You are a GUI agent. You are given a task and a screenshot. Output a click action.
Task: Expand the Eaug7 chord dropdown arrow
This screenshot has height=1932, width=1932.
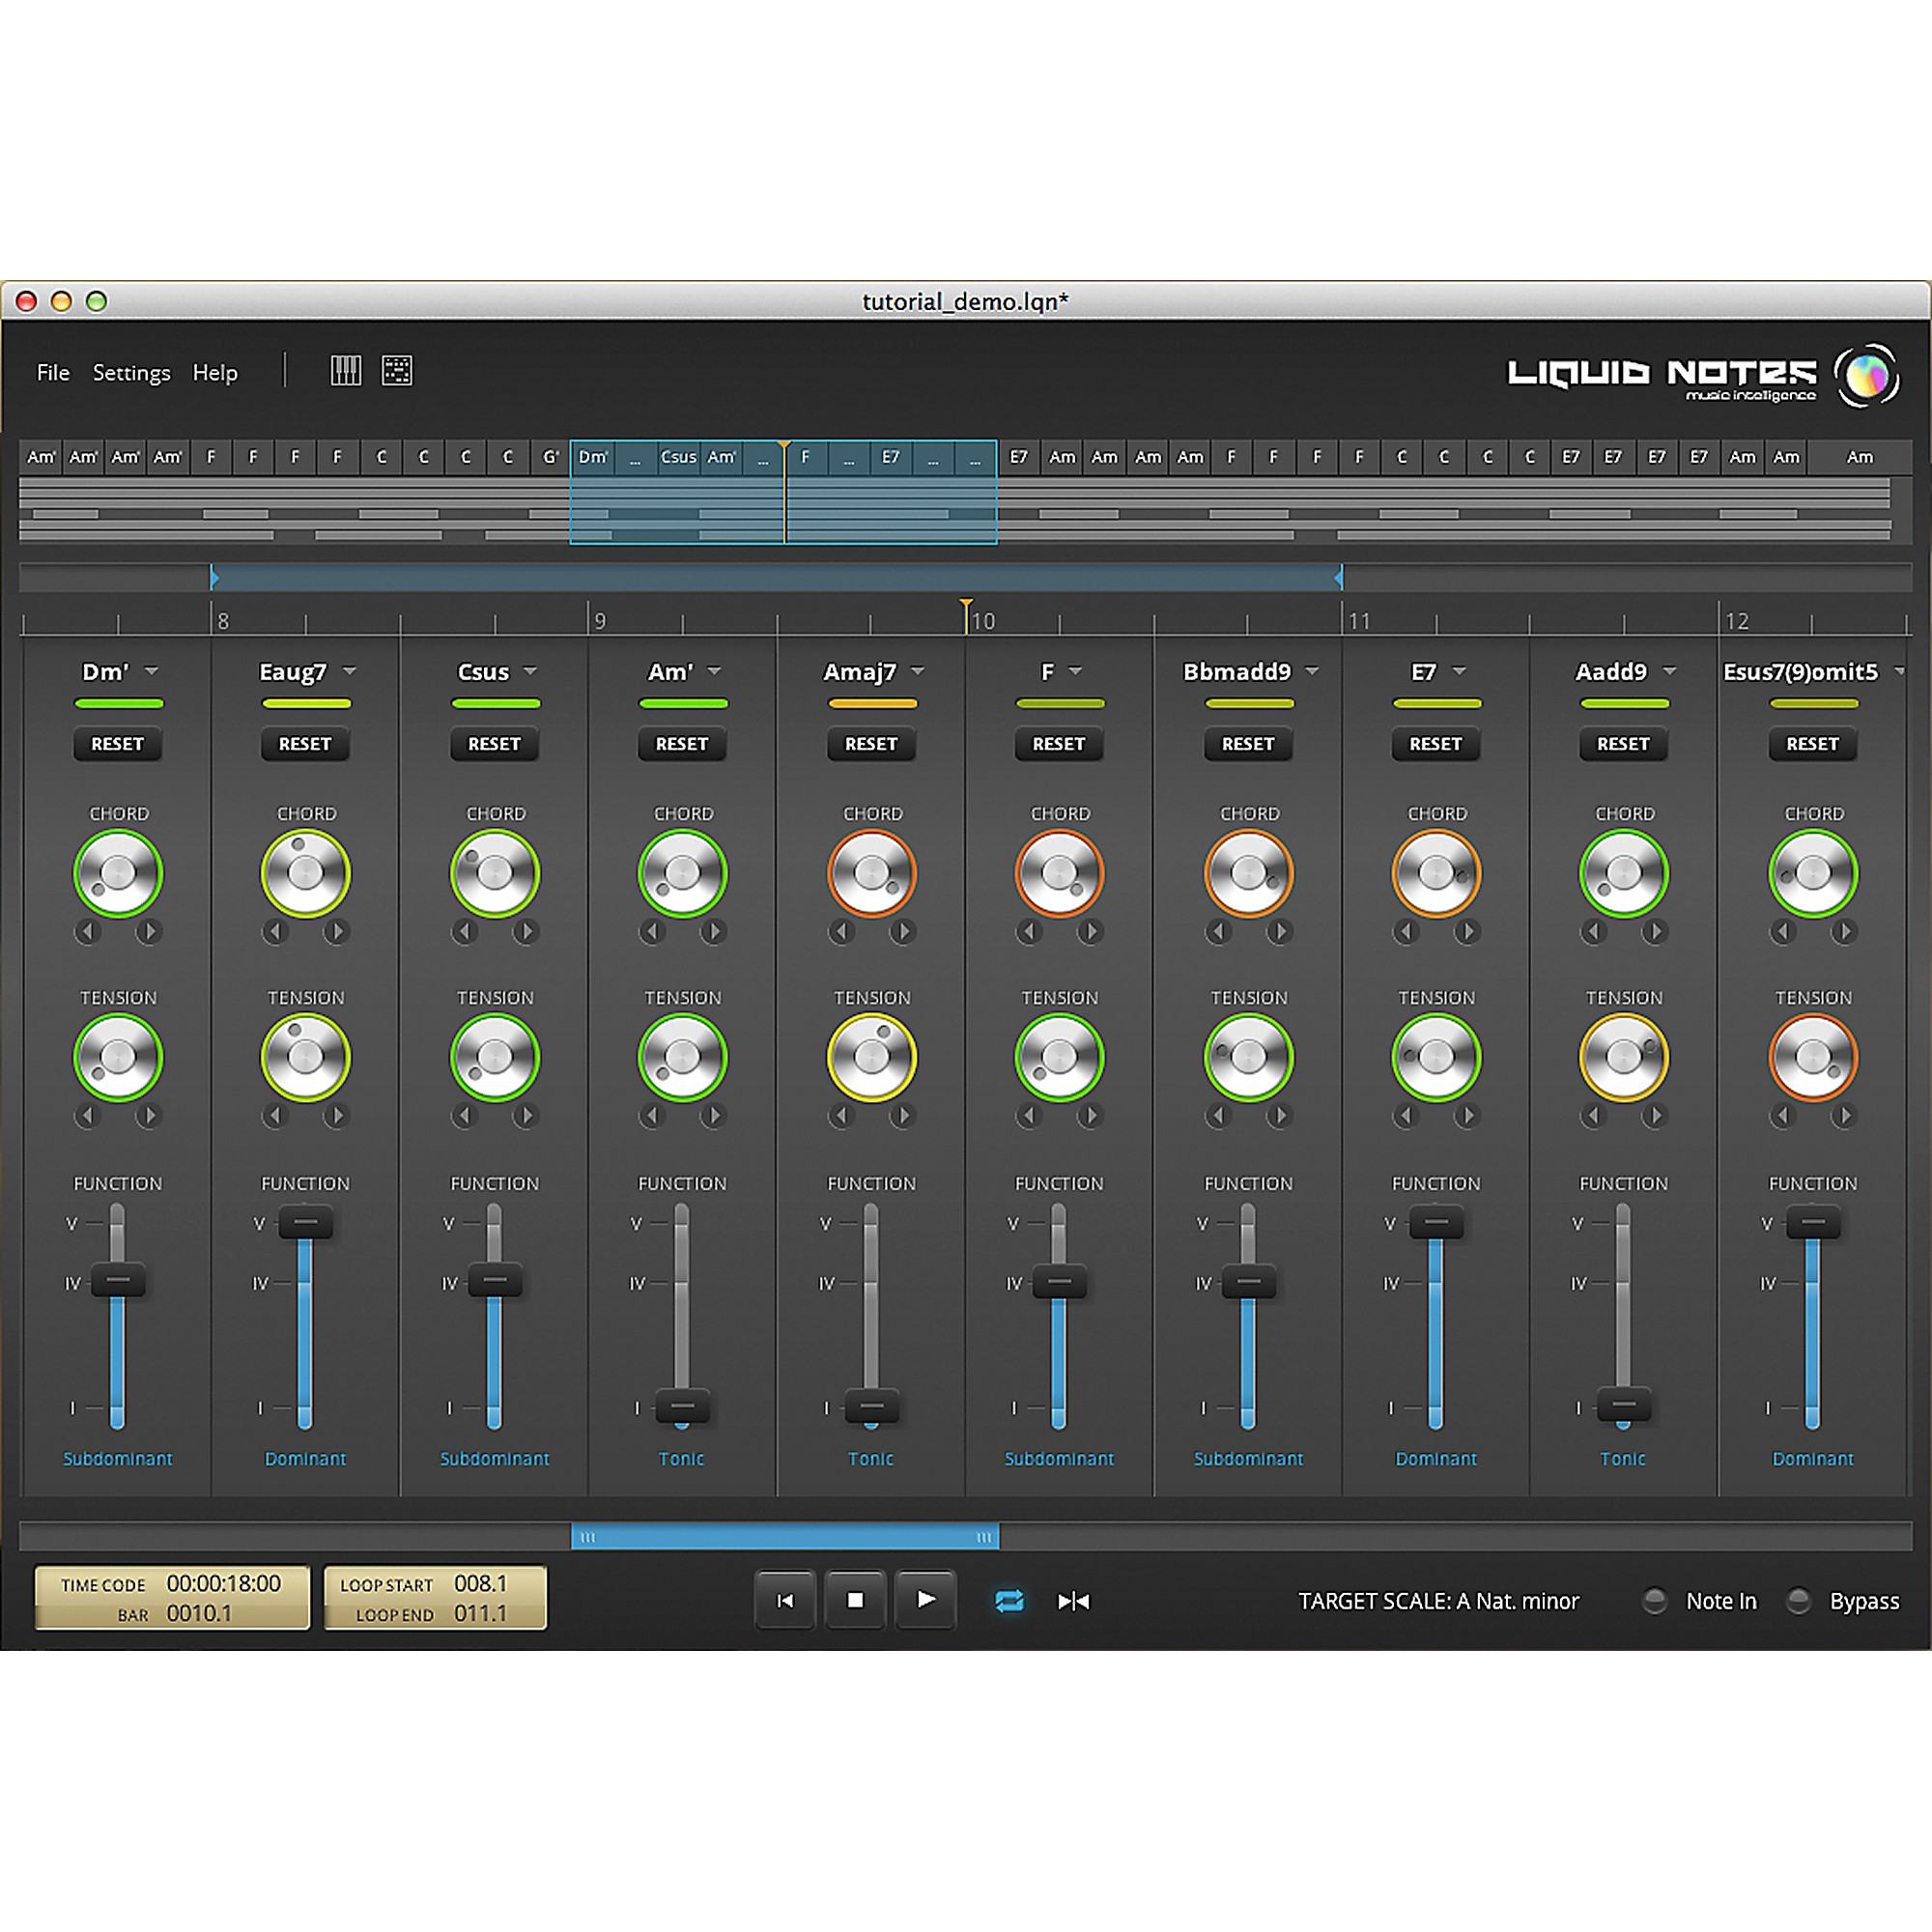tap(350, 671)
